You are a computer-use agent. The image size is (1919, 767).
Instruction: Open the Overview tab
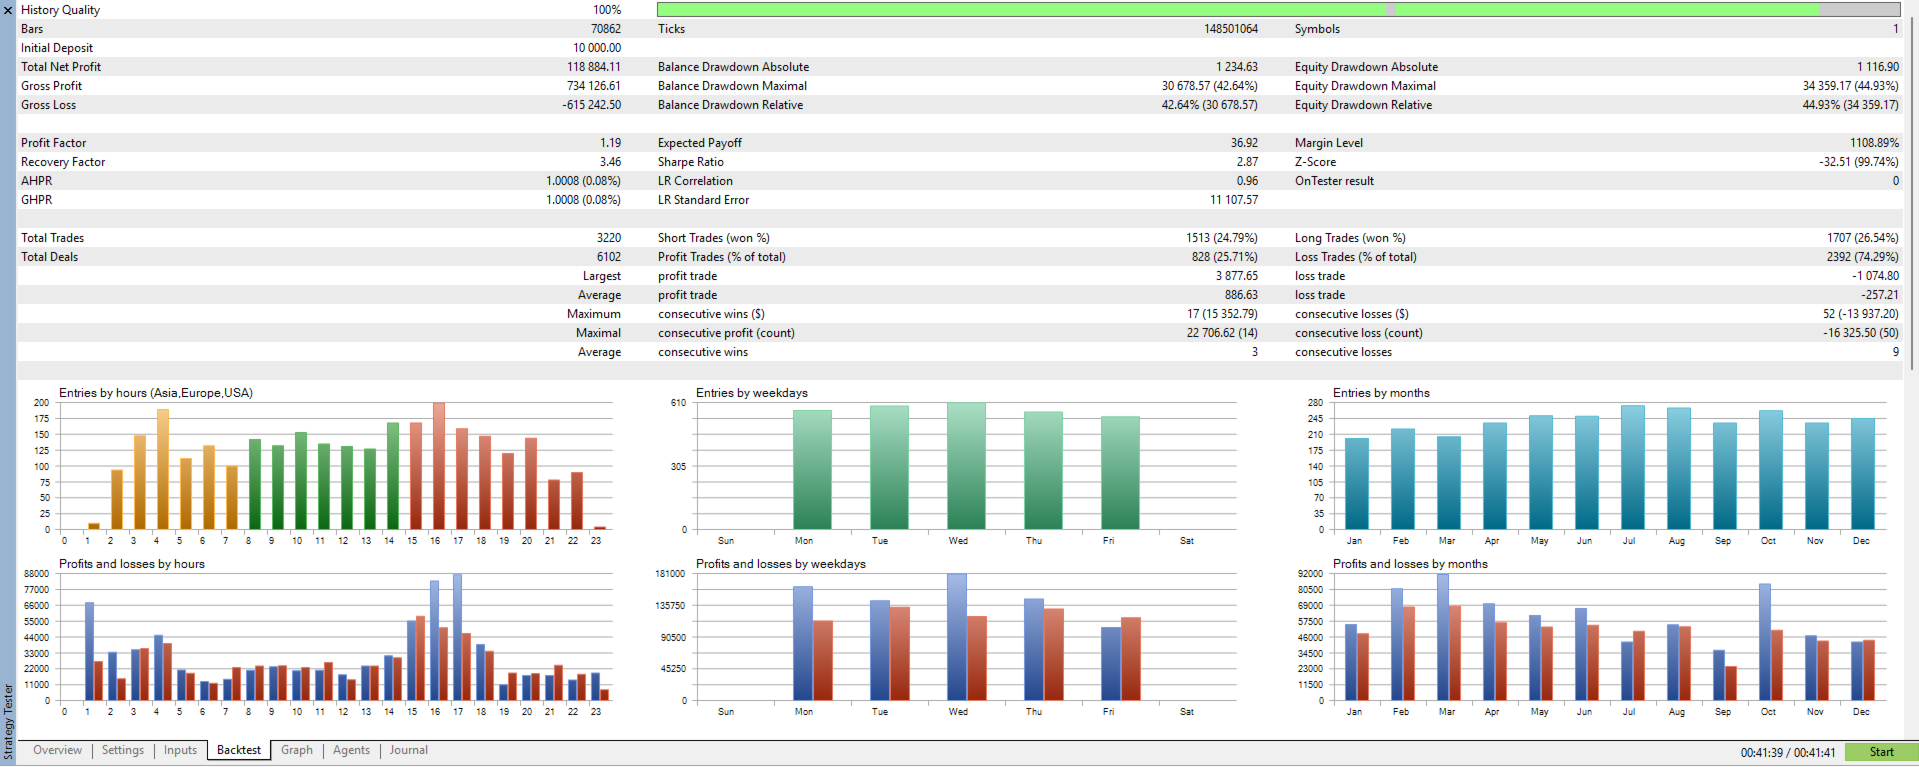click(x=57, y=750)
